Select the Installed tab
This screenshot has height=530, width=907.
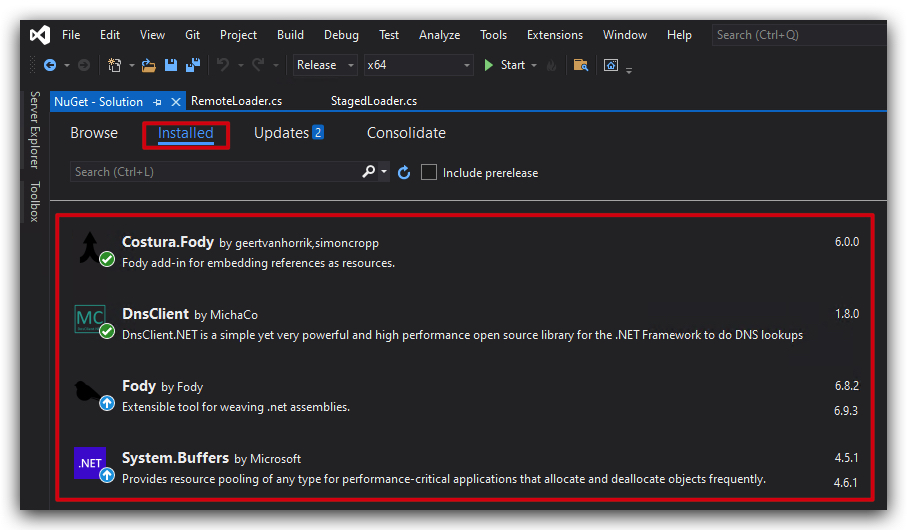[x=186, y=133]
